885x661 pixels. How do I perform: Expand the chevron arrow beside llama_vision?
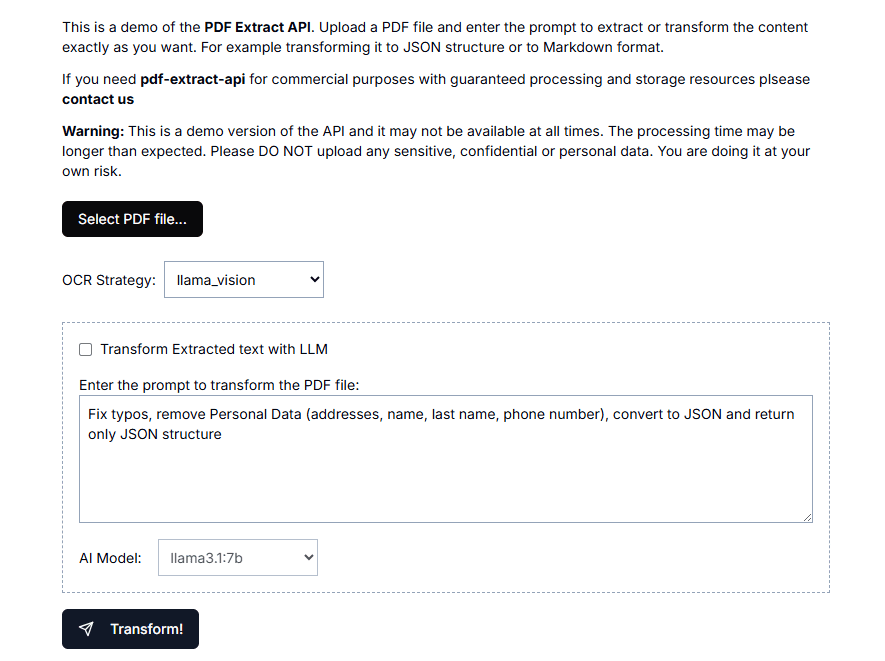(x=315, y=280)
